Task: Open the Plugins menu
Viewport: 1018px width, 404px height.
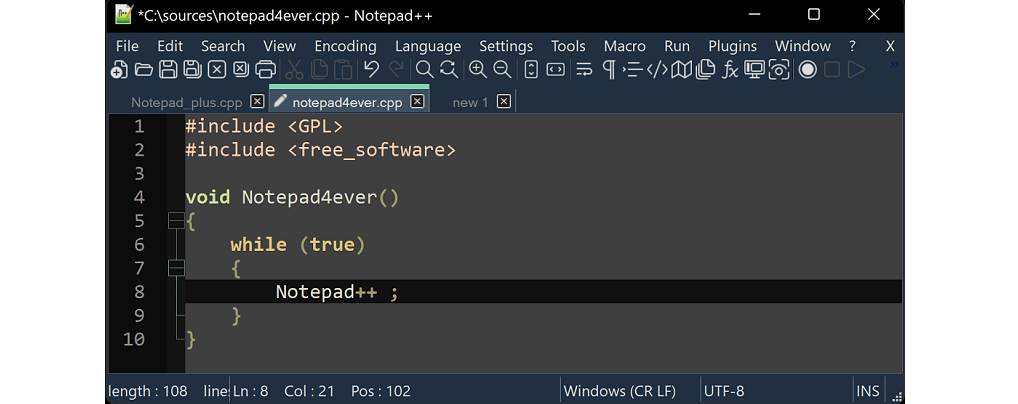Action: (x=732, y=46)
